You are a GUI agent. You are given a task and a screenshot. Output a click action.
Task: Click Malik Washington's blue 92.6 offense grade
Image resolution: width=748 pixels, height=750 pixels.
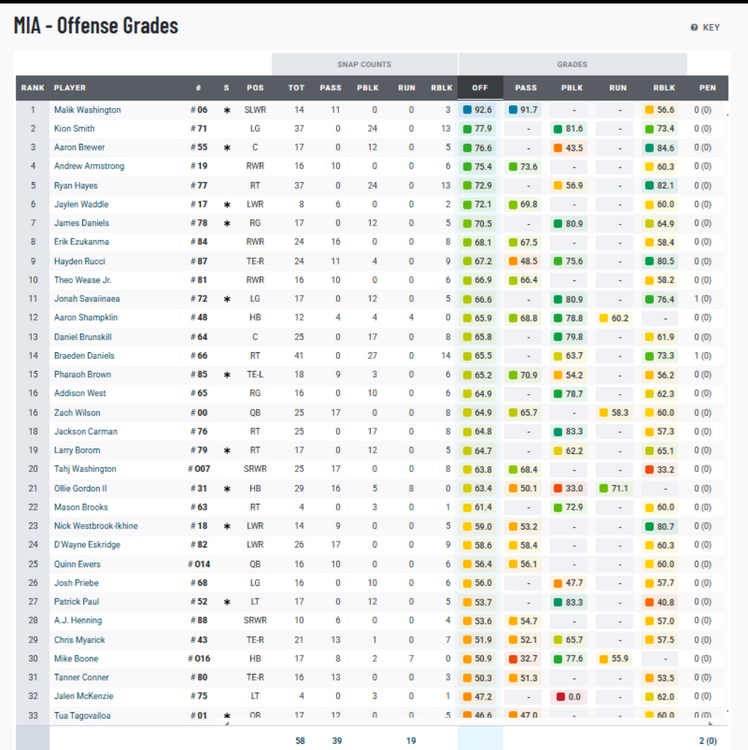(x=482, y=110)
